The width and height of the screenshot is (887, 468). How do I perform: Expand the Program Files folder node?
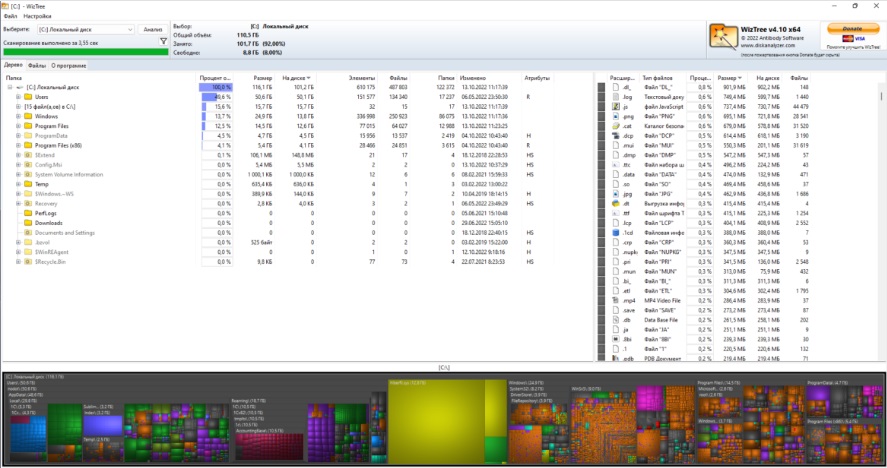tap(18, 126)
